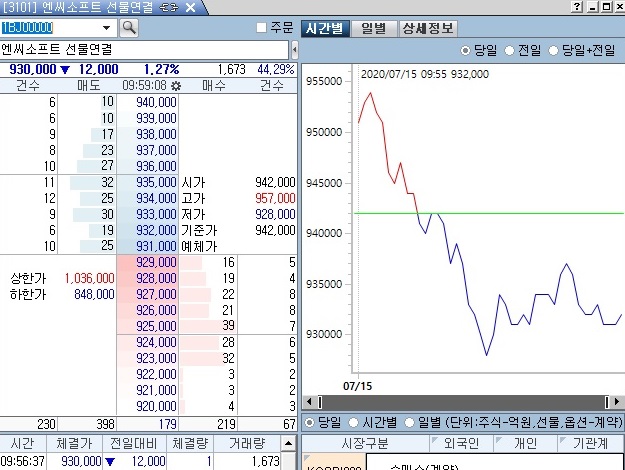Click filter marker on 외국인 column header
Screen dimensions: 625x470
432,440
